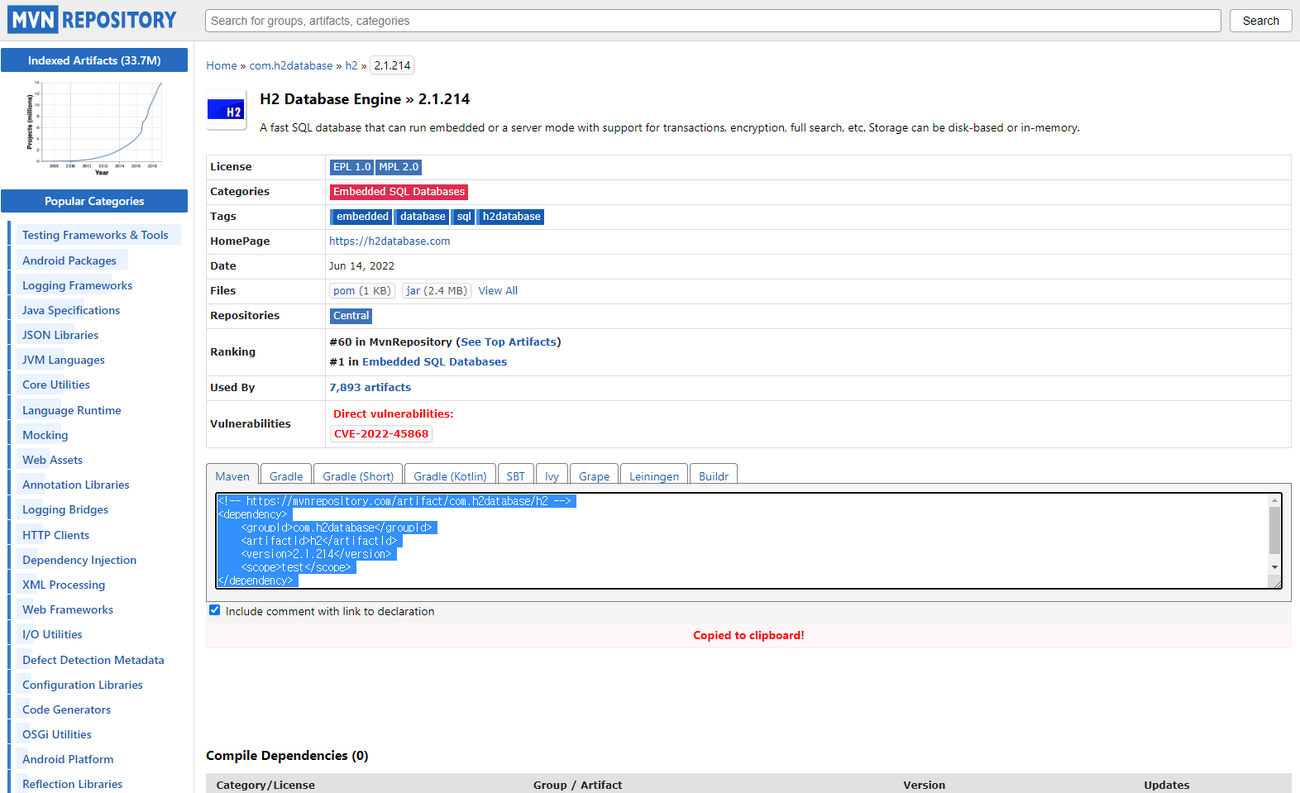1300x793 pixels.
Task: Open Web Assets category
Action: point(52,460)
